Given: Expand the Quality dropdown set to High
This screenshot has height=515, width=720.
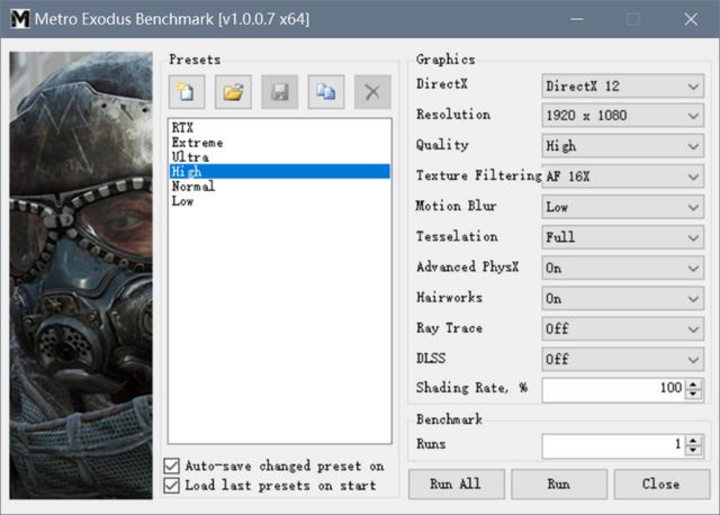Looking at the screenshot, I should pyautogui.click(x=623, y=146).
